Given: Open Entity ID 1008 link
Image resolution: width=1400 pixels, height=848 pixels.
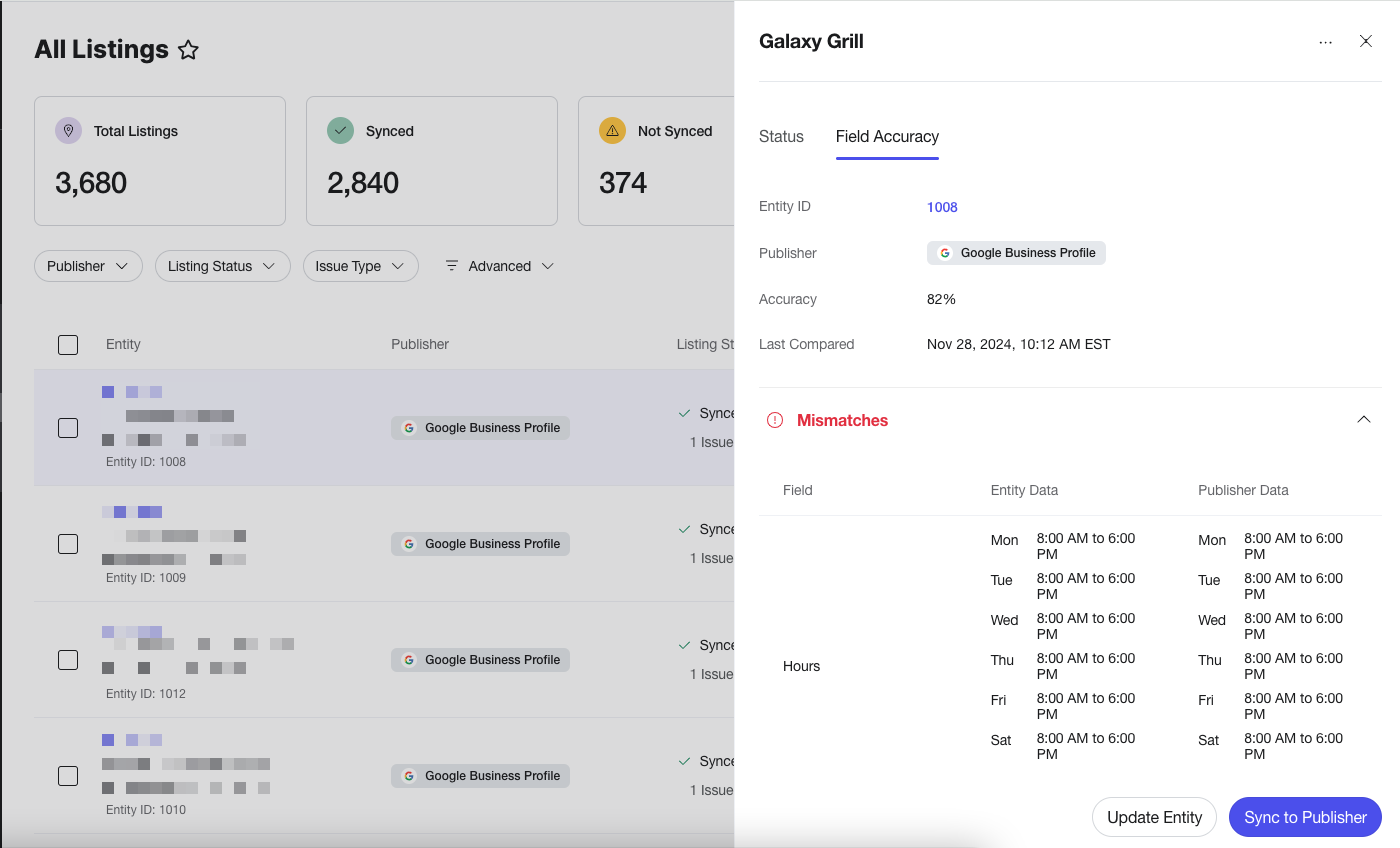Looking at the screenshot, I should [x=942, y=207].
